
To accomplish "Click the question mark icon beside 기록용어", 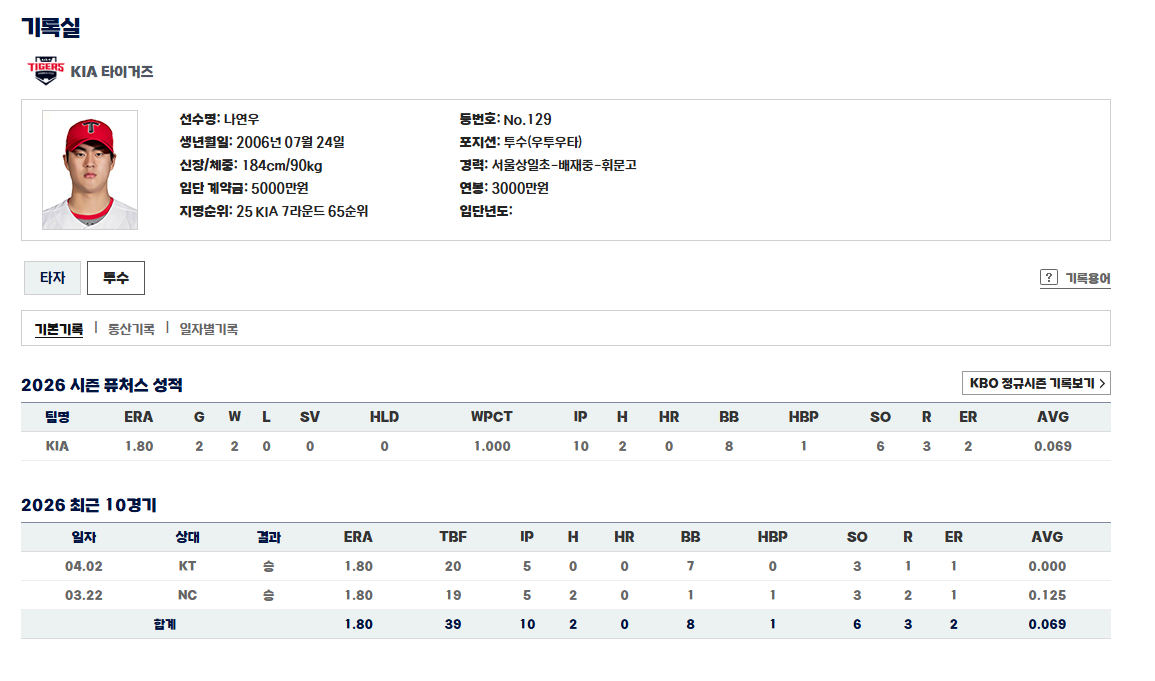I will coord(1049,278).
